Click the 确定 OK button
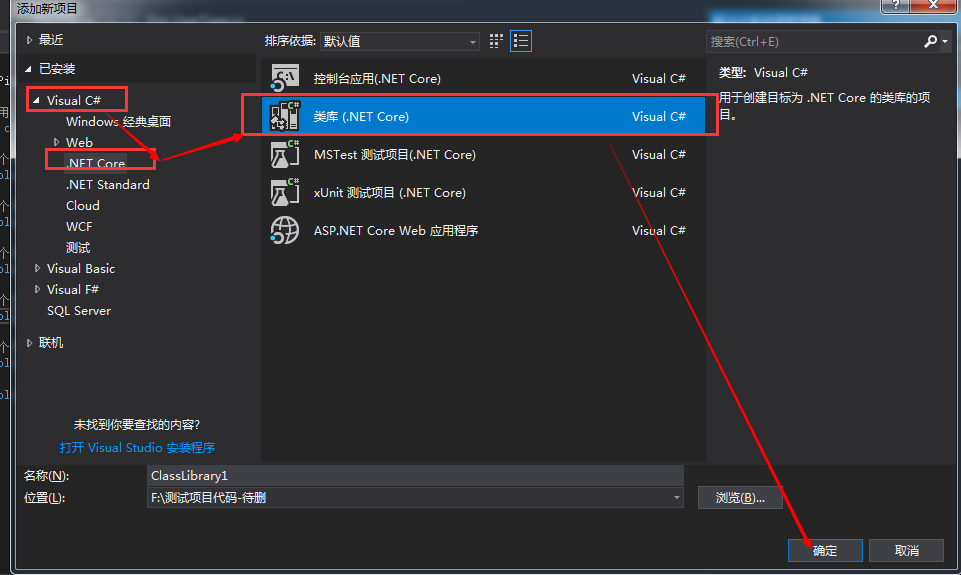This screenshot has height=575, width=961. pos(825,550)
